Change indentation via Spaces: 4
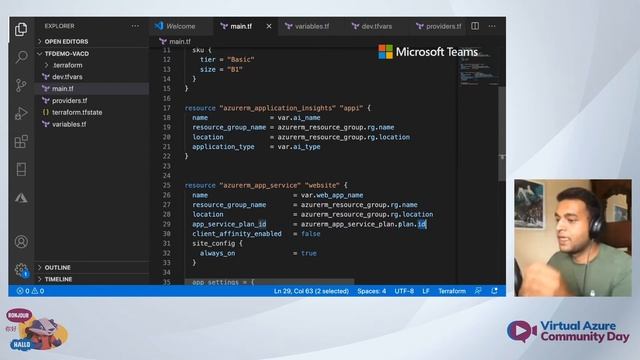 [371, 291]
